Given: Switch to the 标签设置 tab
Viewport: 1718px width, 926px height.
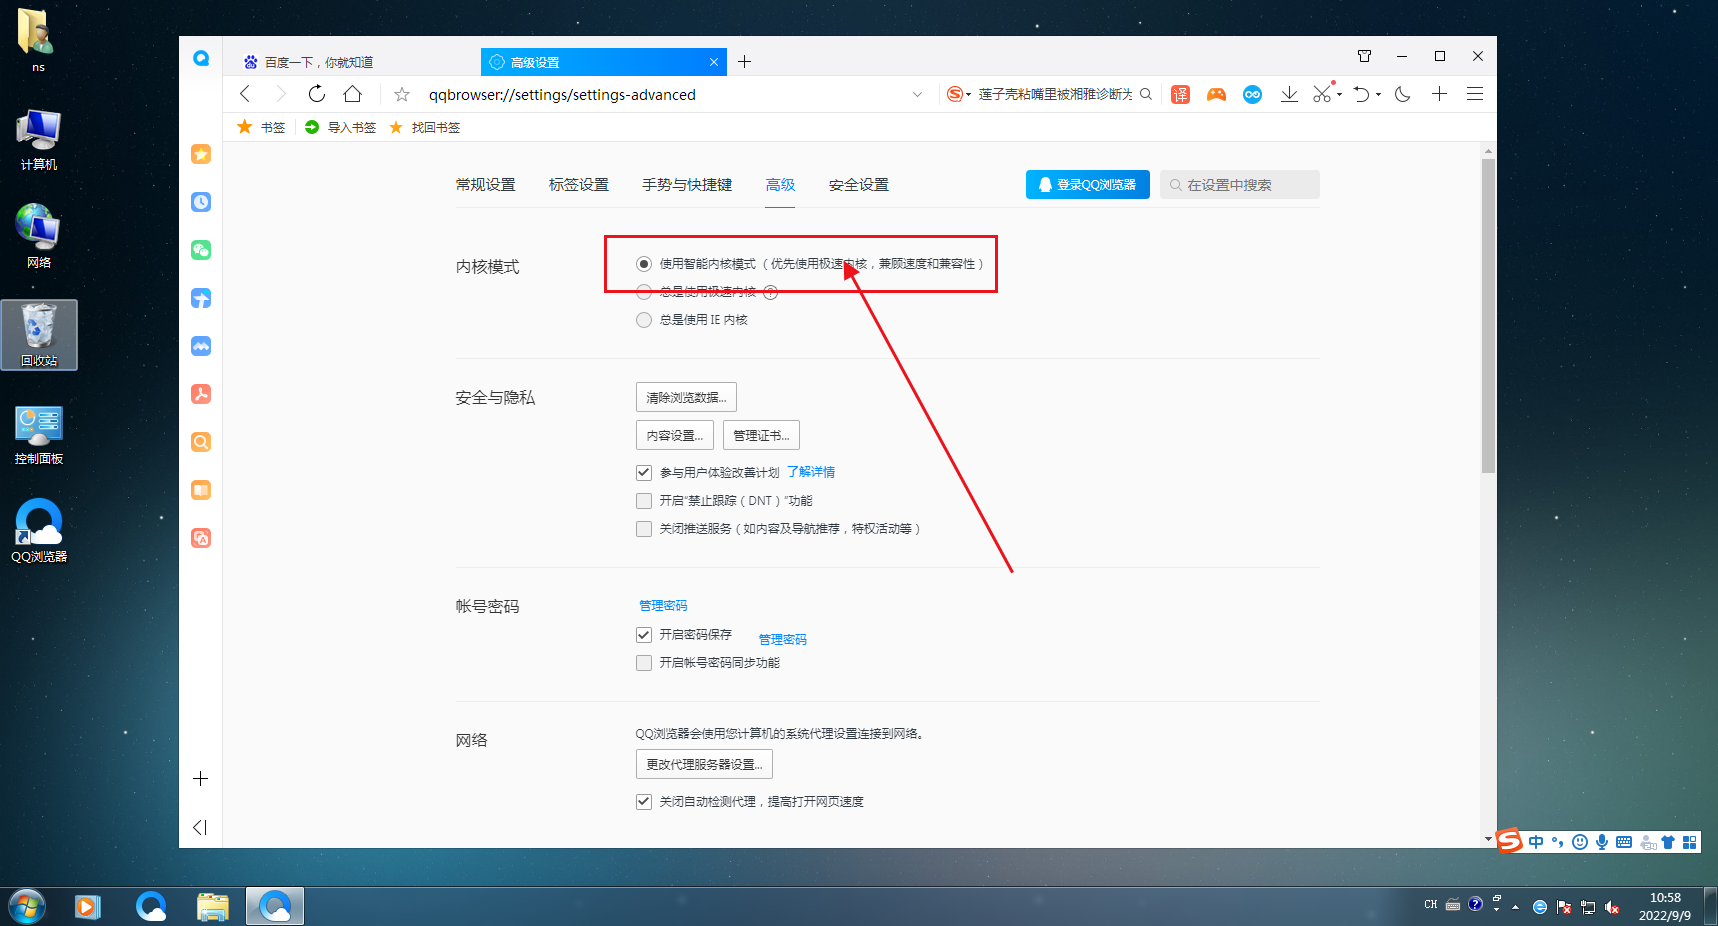Looking at the screenshot, I should [579, 185].
